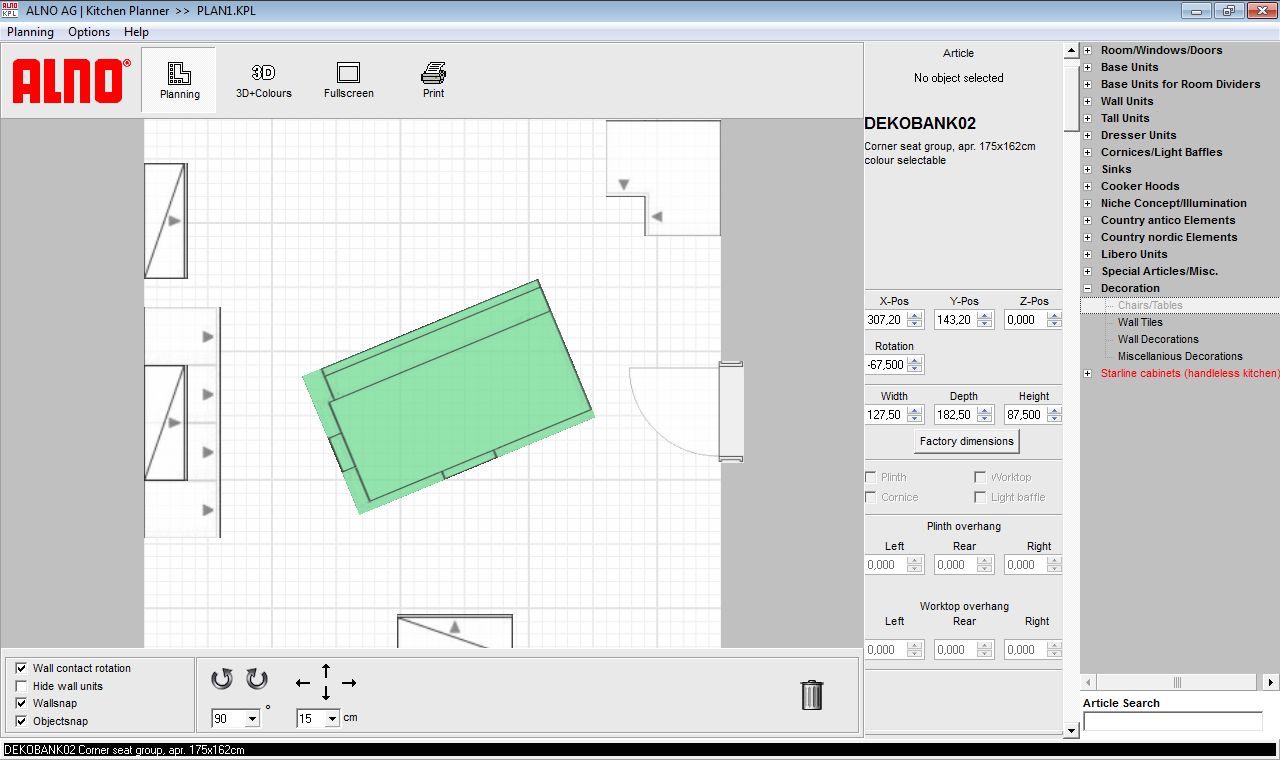The width and height of the screenshot is (1280, 760).
Task: Select Dresser Units category
Action: click(1139, 135)
